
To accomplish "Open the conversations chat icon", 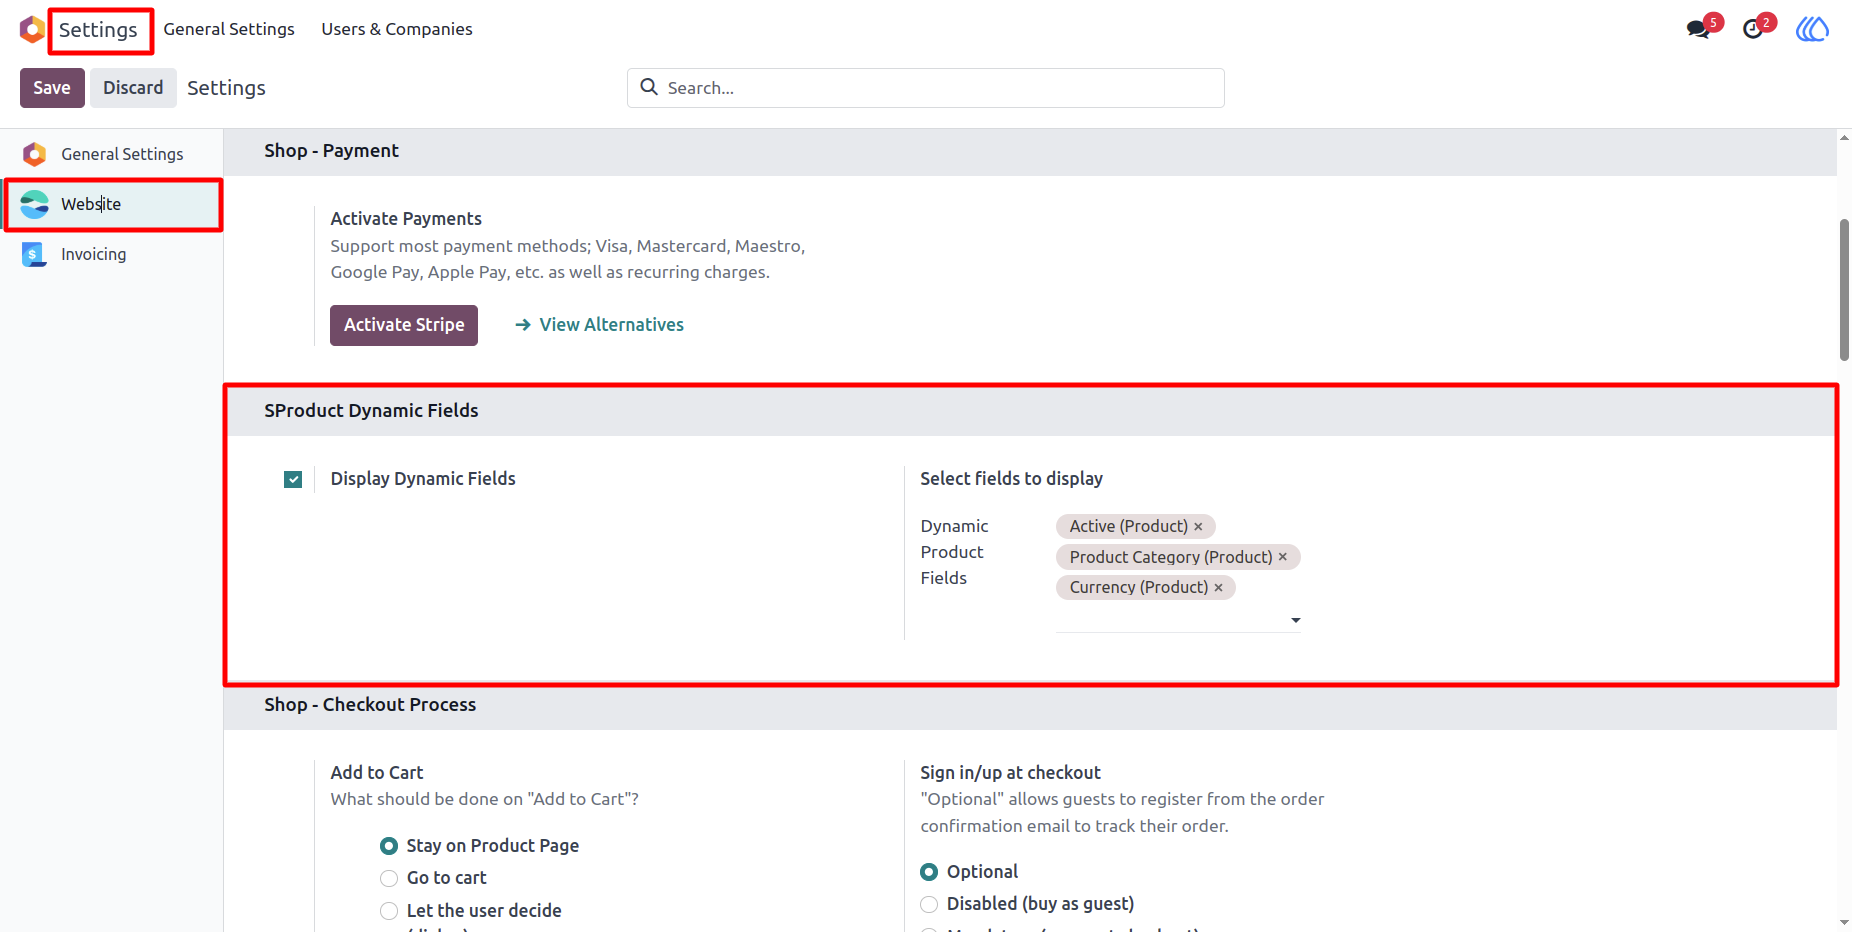I will click(x=1698, y=29).
